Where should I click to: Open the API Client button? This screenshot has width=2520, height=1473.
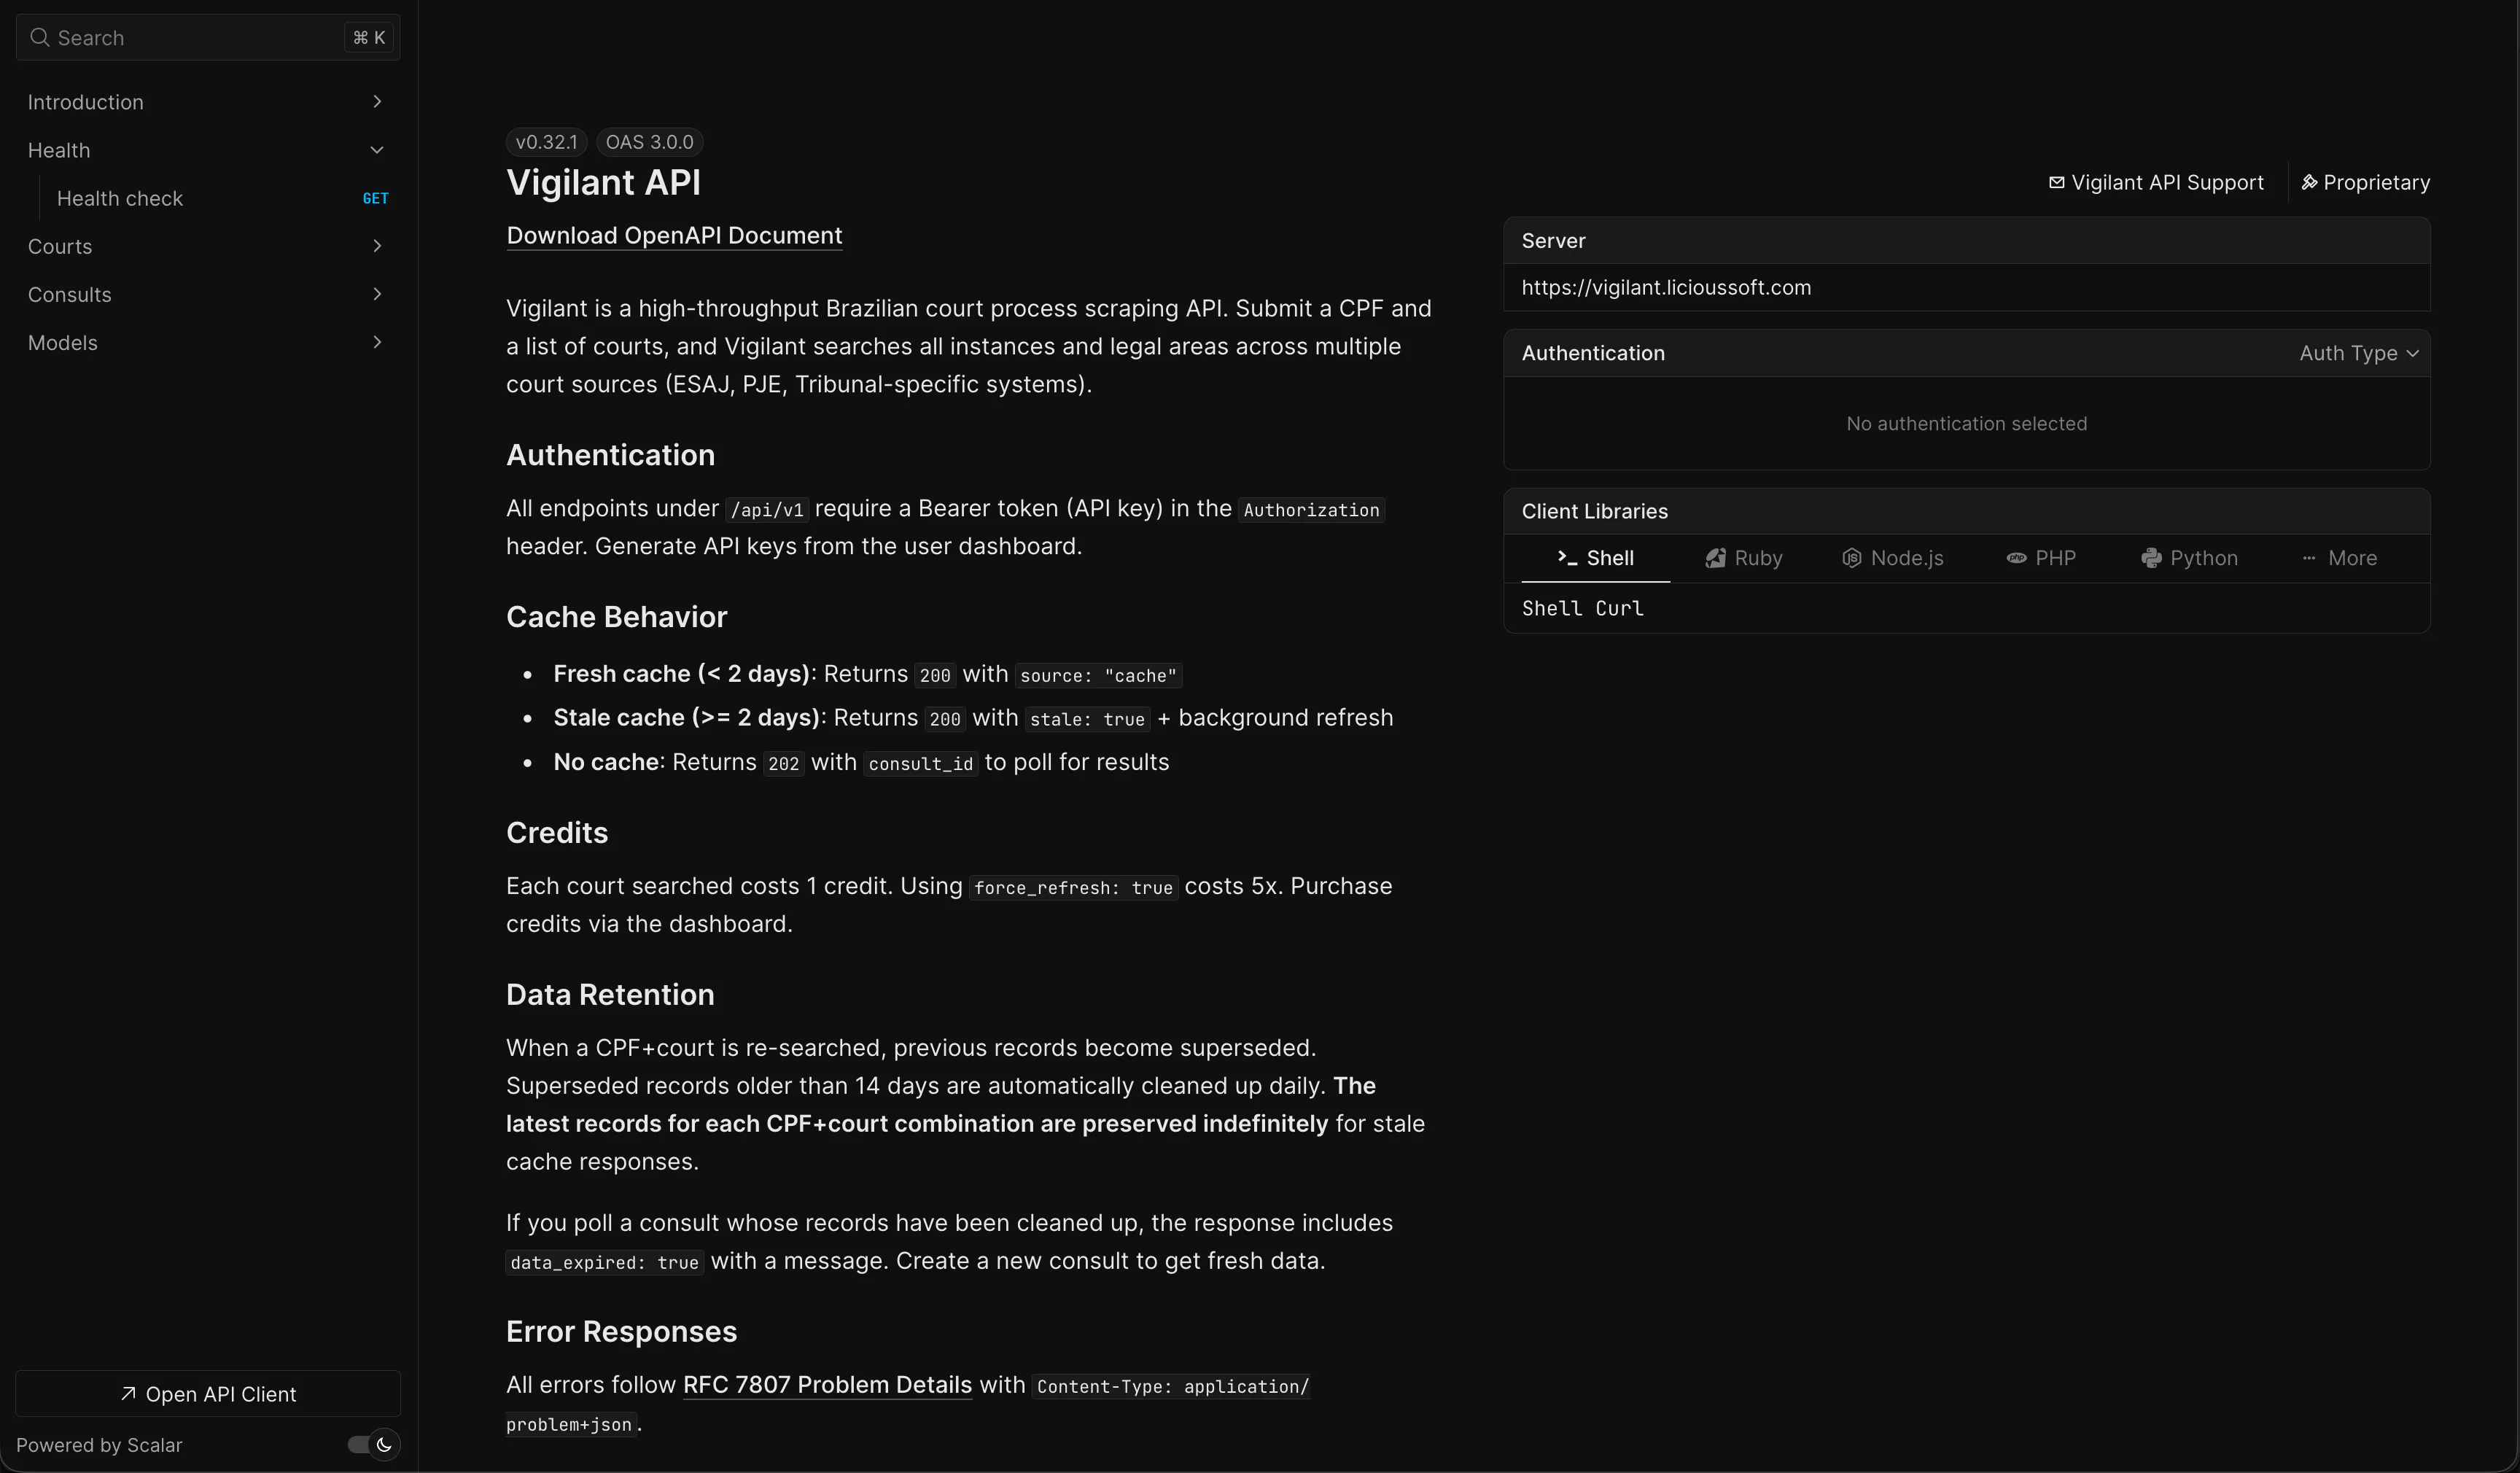tap(208, 1394)
